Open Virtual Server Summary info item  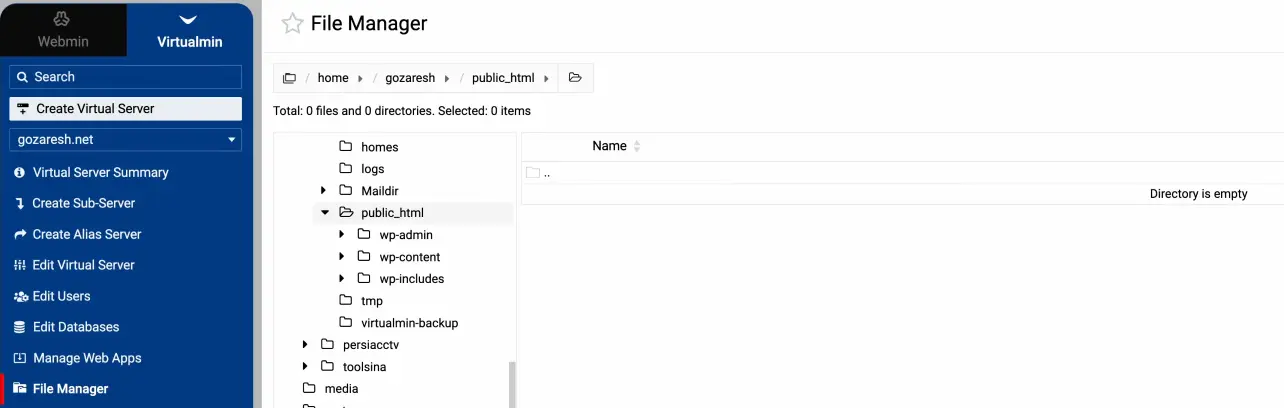100,172
